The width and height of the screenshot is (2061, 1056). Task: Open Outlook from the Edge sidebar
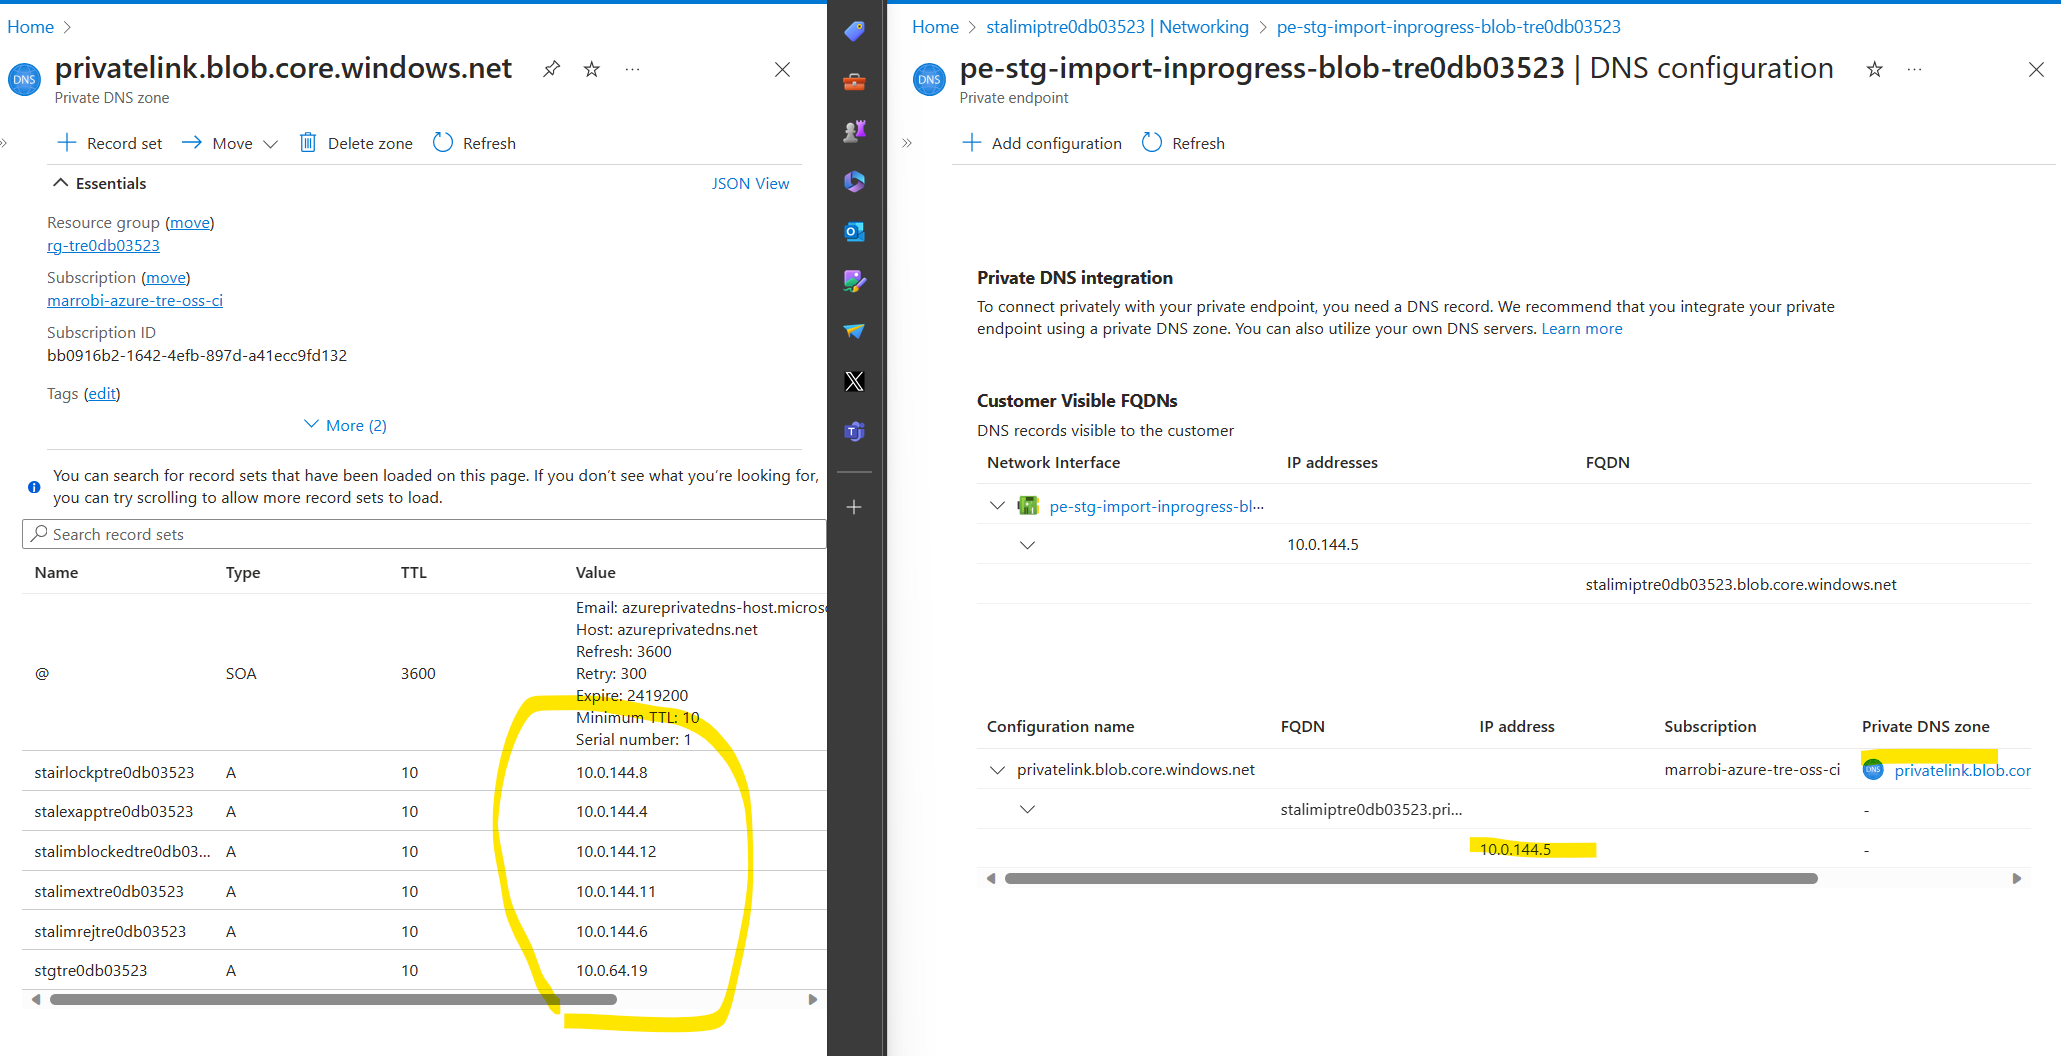click(x=854, y=231)
